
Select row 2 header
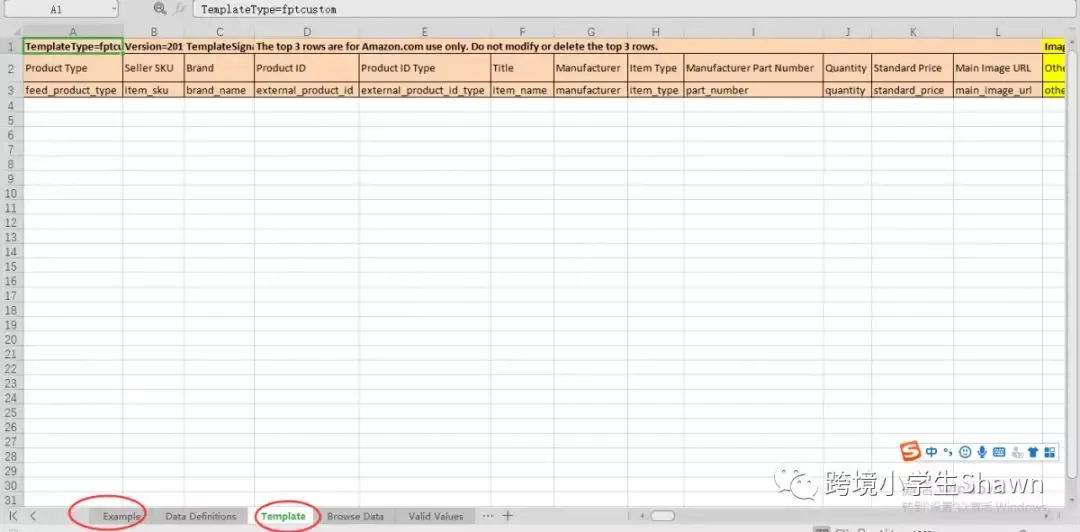click(x=11, y=69)
